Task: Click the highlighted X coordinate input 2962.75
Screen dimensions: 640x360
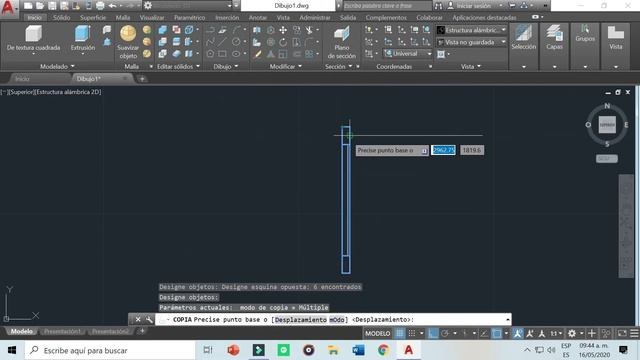Action: pyautogui.click(x=443, y=150)
